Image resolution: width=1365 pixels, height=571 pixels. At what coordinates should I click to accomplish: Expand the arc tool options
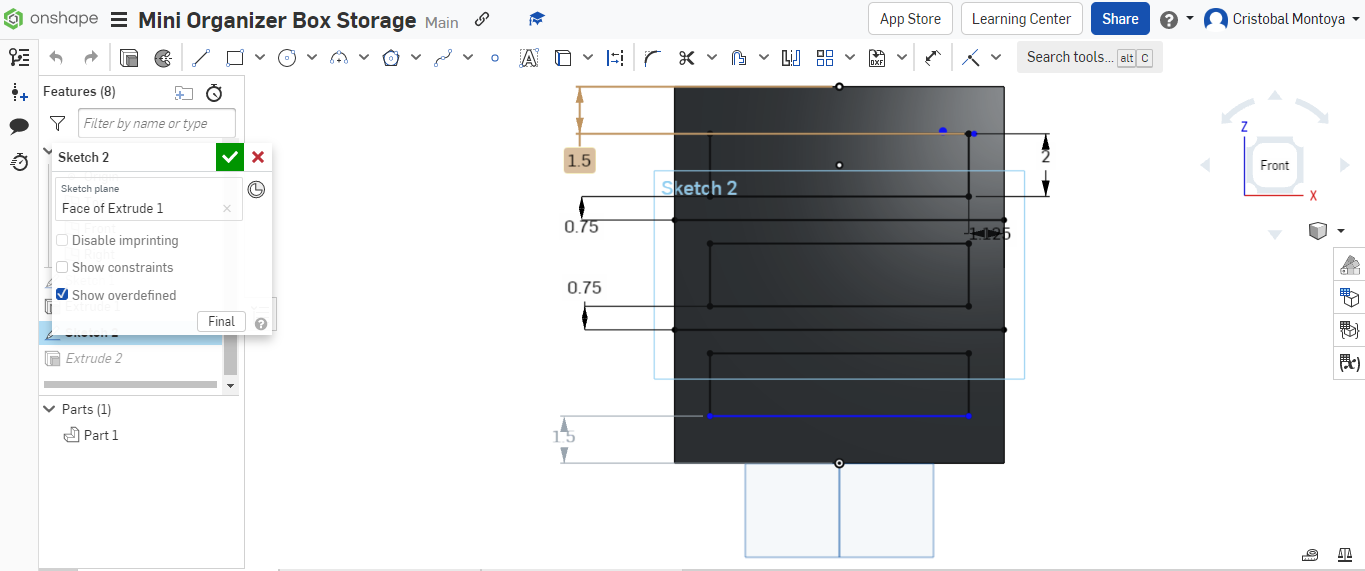pyautogui.click(x=364, y=58)
